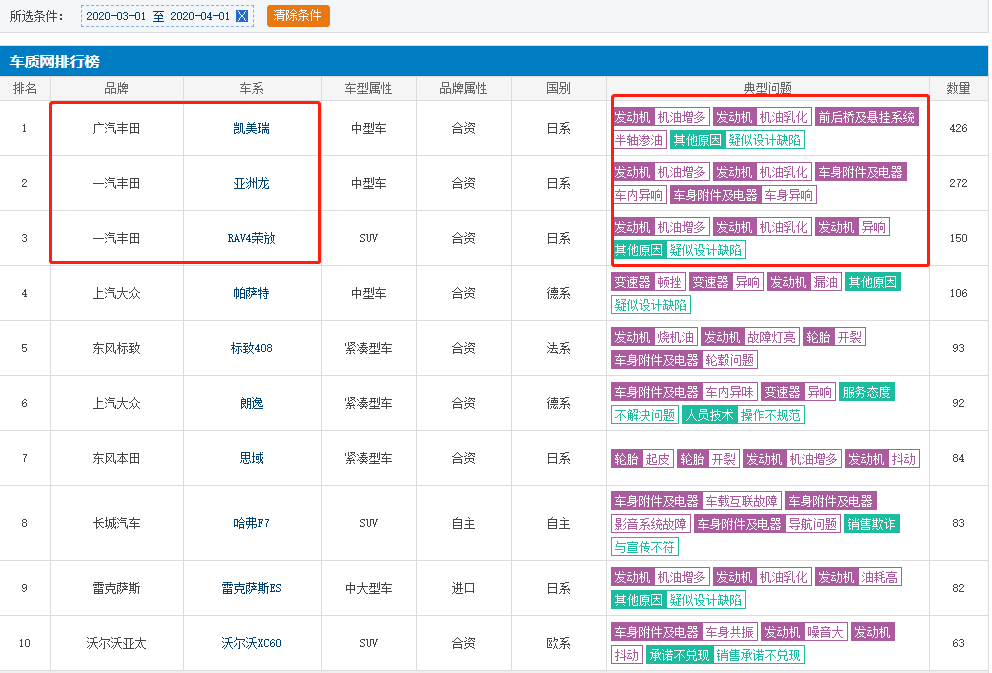This screenshot has width=992, height=673.
Task: Click 半轴渗油 tag in 凯美瑞 row
Action: (x=638, y=140)
